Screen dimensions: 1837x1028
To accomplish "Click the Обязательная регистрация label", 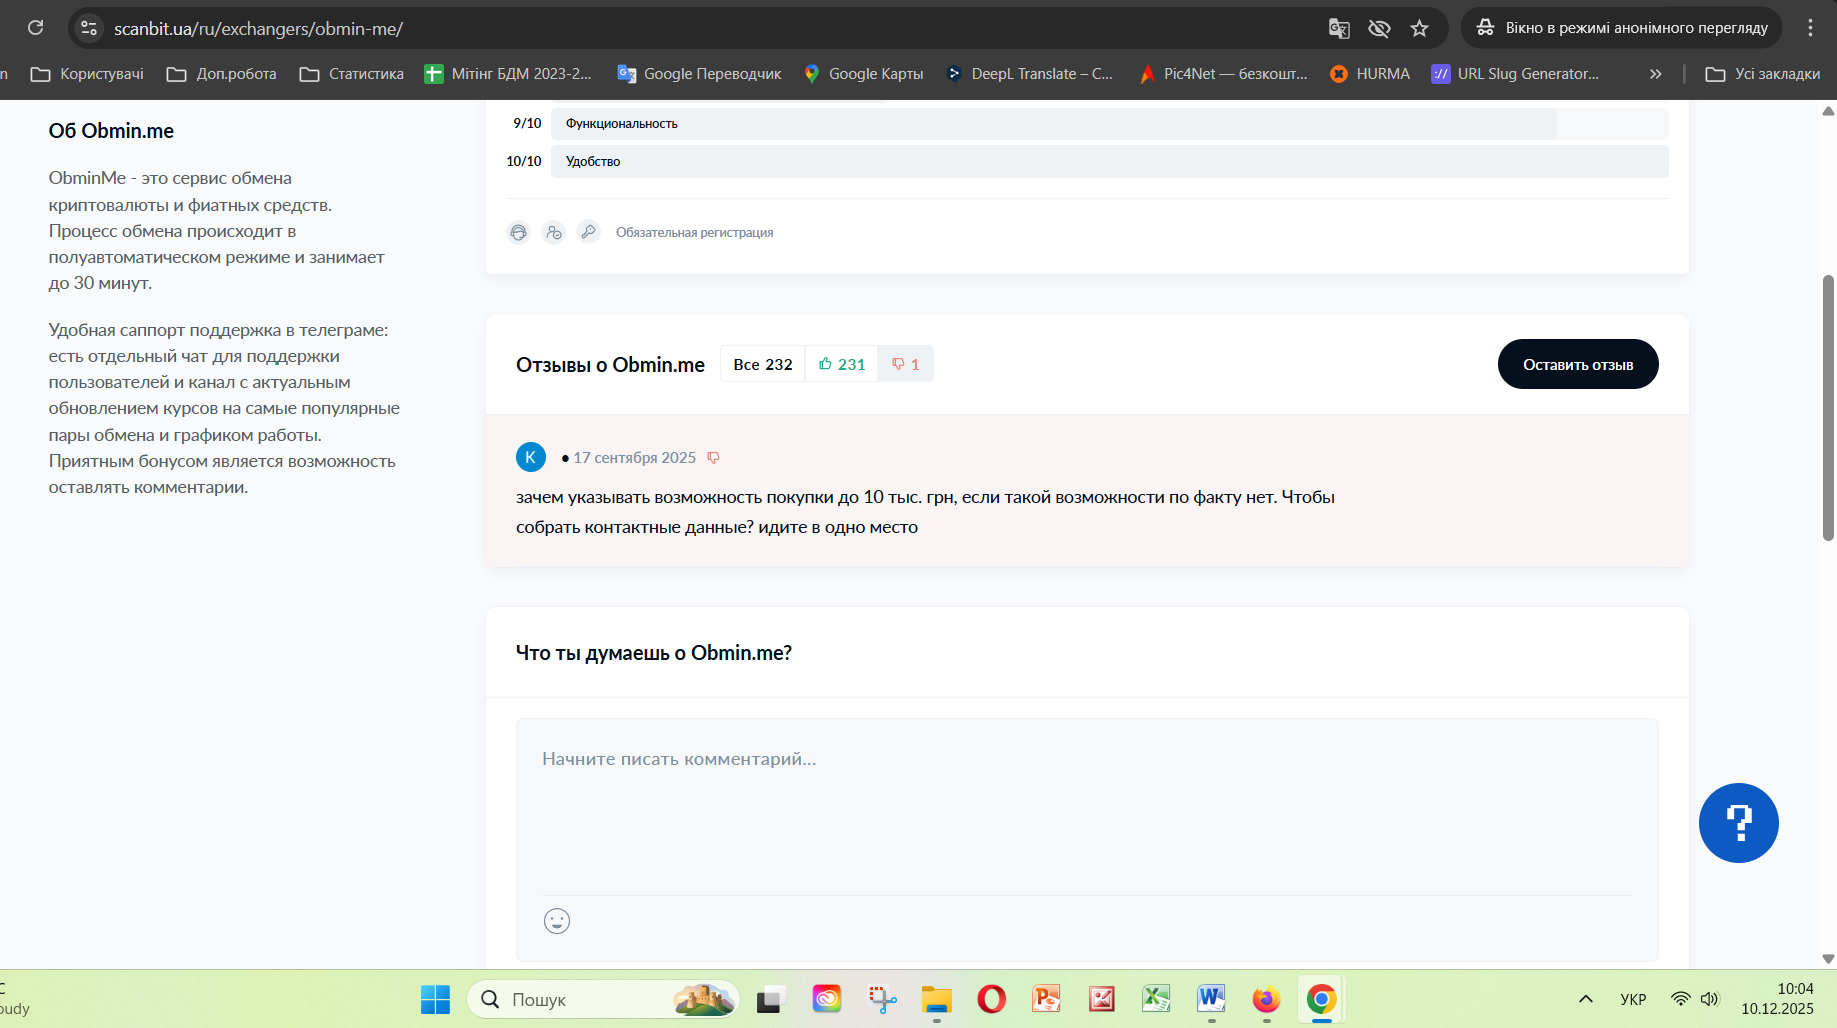I will click(x=694, y=233).
